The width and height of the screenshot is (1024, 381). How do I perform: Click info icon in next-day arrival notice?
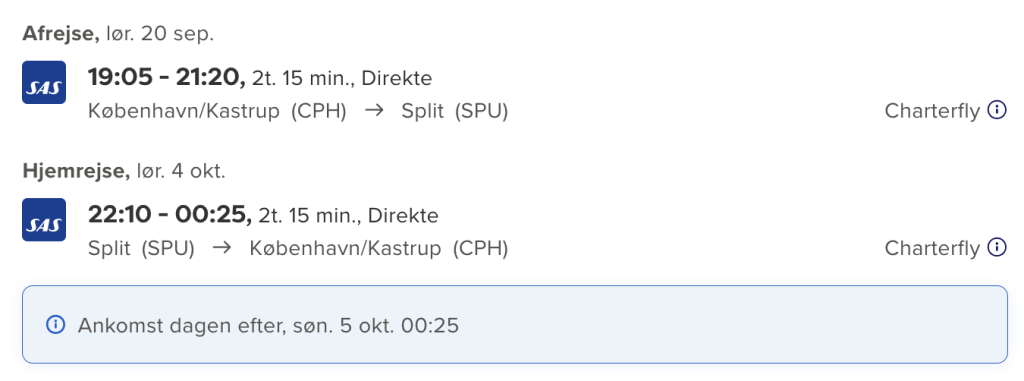click(x=56, y=324)
